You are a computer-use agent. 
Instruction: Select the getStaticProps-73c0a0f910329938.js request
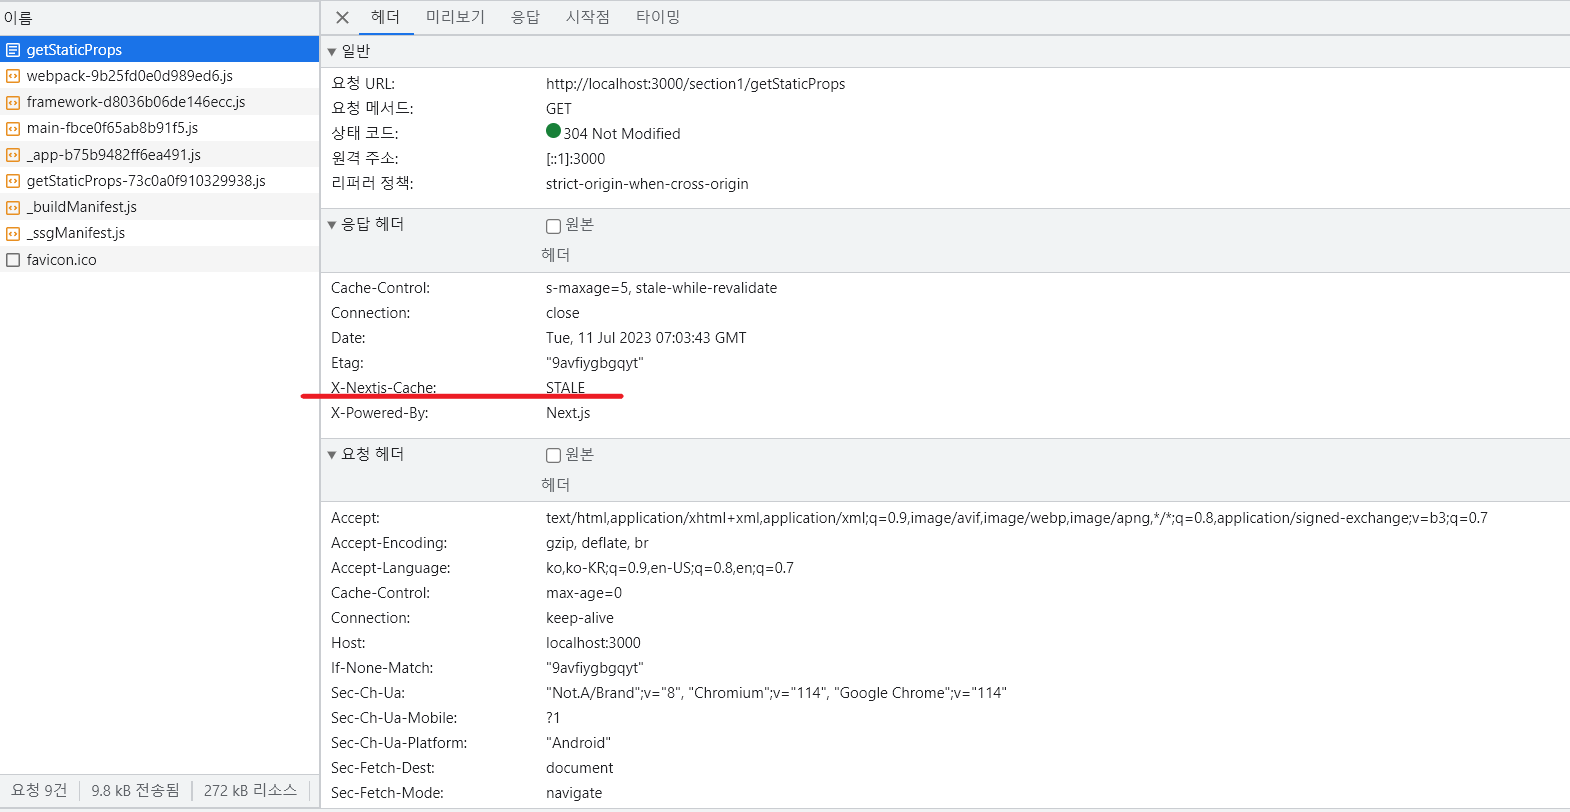tap(159, 181)
